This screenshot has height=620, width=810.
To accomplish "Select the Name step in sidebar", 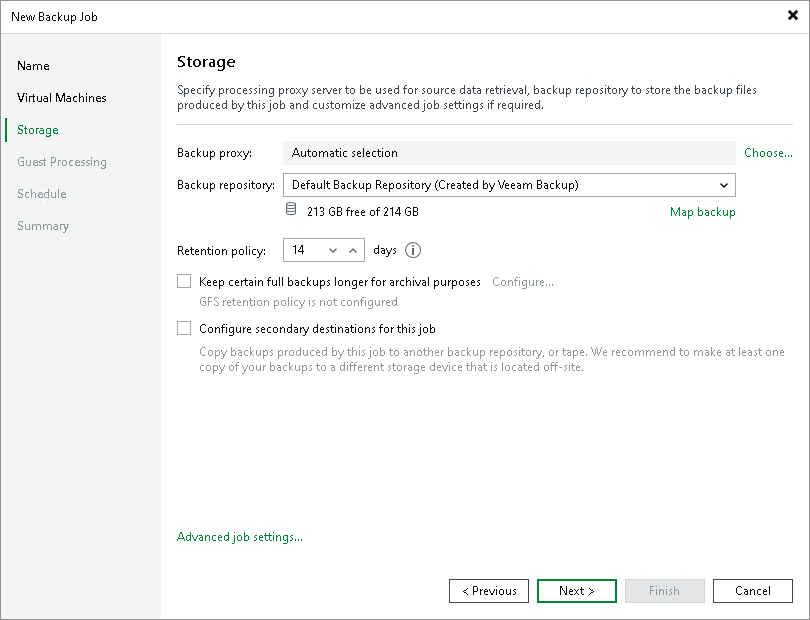I will 33,66.
